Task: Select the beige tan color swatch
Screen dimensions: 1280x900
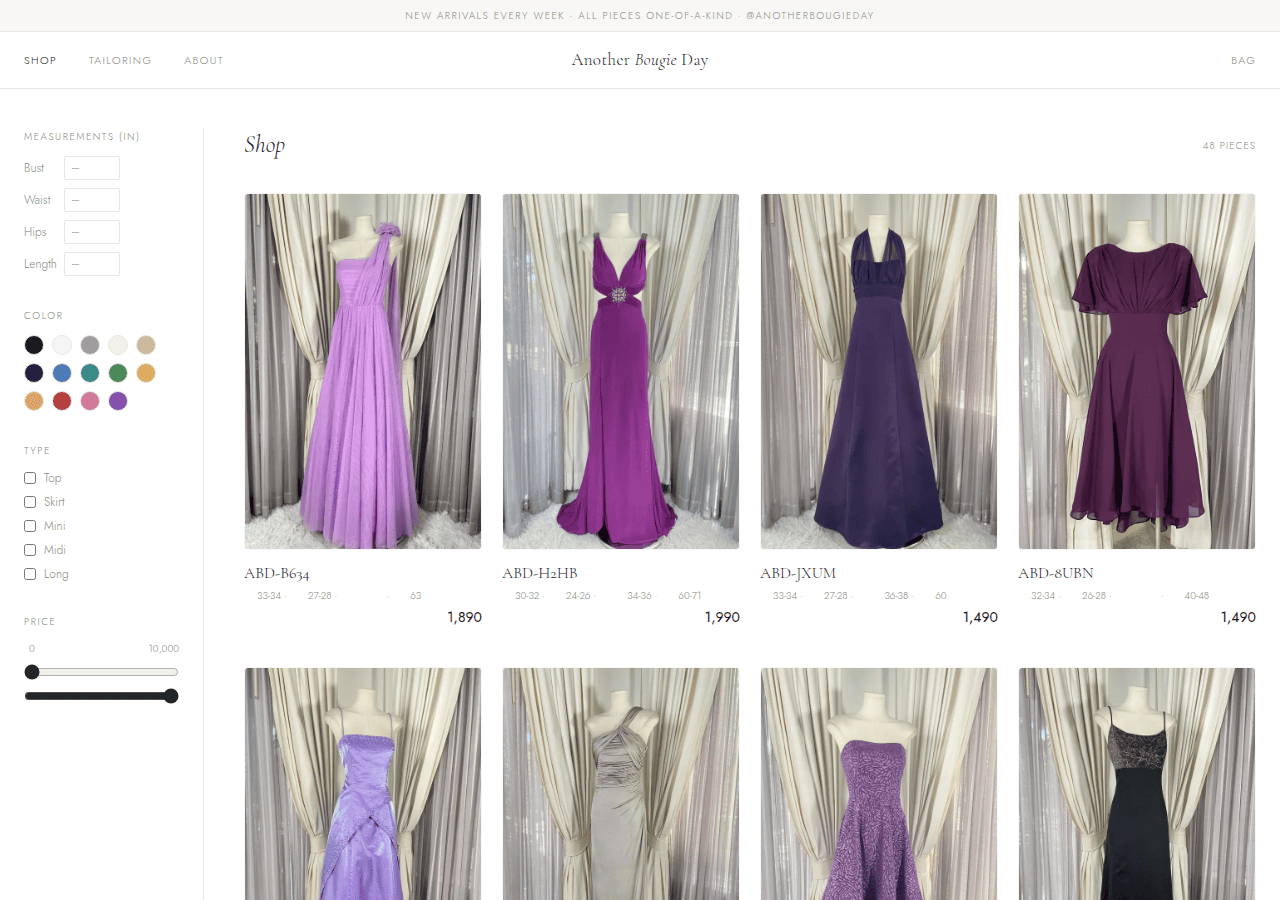Action: pos(146,345)
